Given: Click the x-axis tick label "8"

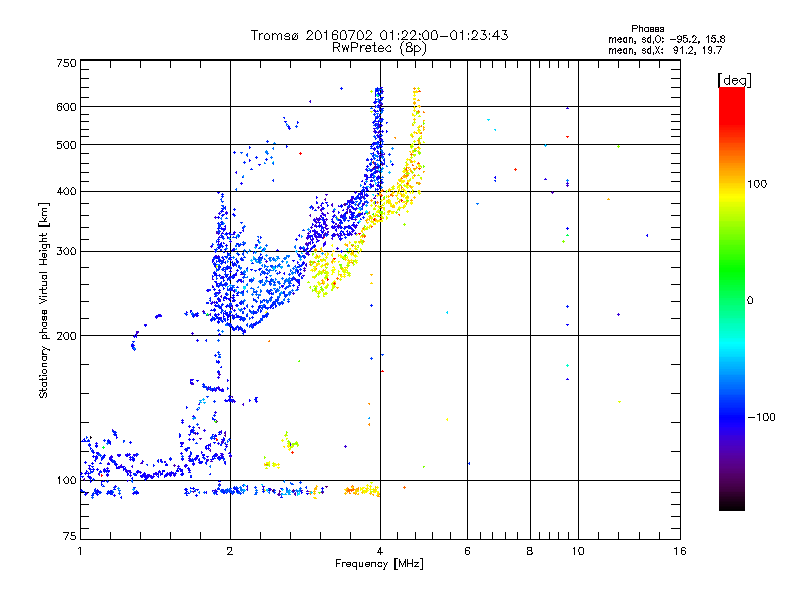Looking at the screenshot, I should [x=530, y=551].
